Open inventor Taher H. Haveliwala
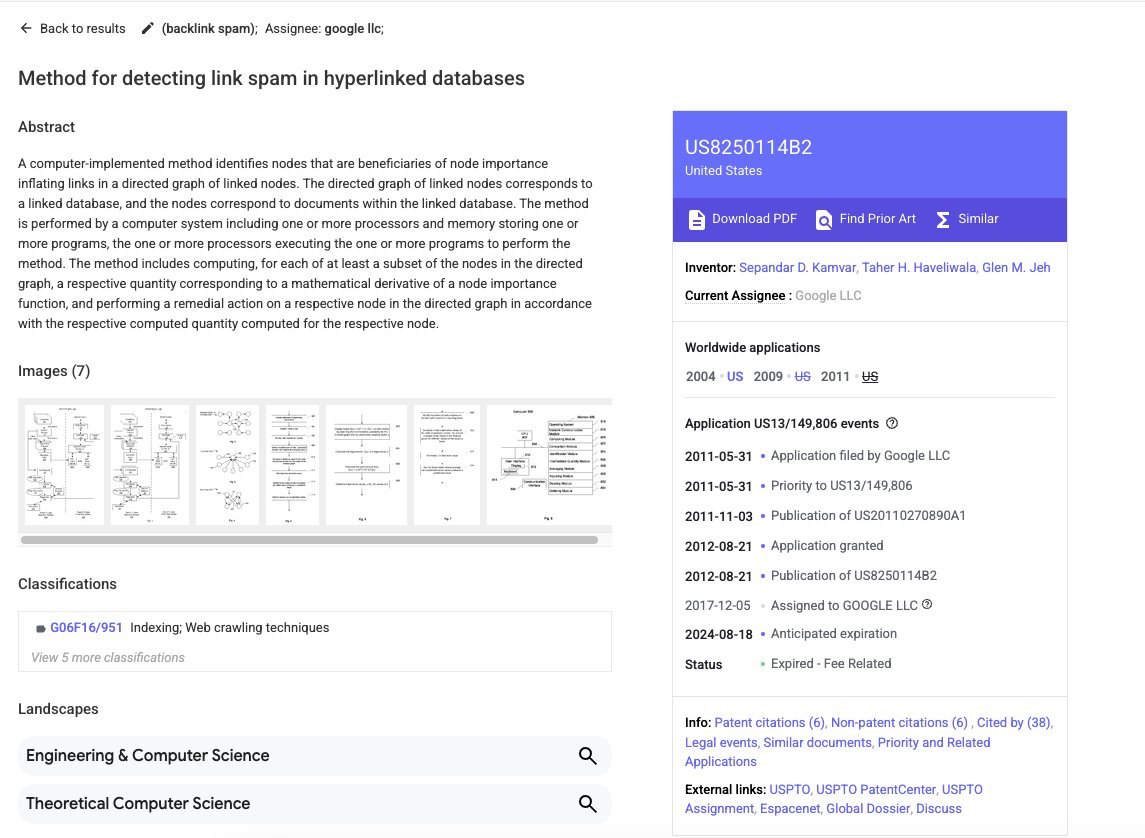 pyautogui.click(x=919, y=267)
